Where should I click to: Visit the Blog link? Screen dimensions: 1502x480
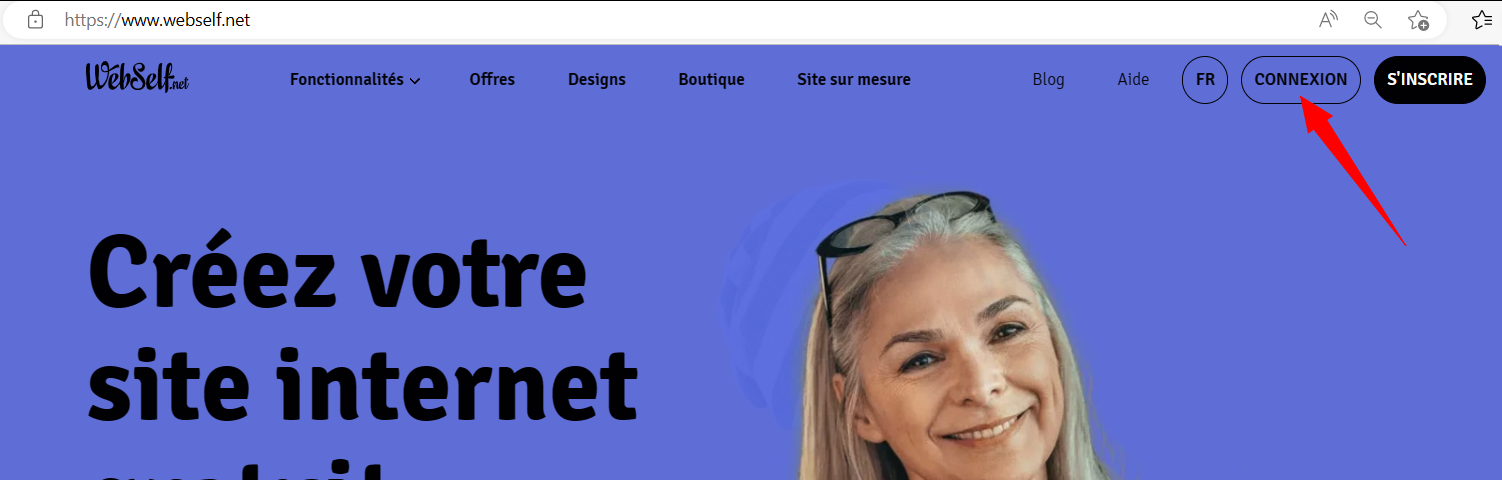coord(1048,79)
